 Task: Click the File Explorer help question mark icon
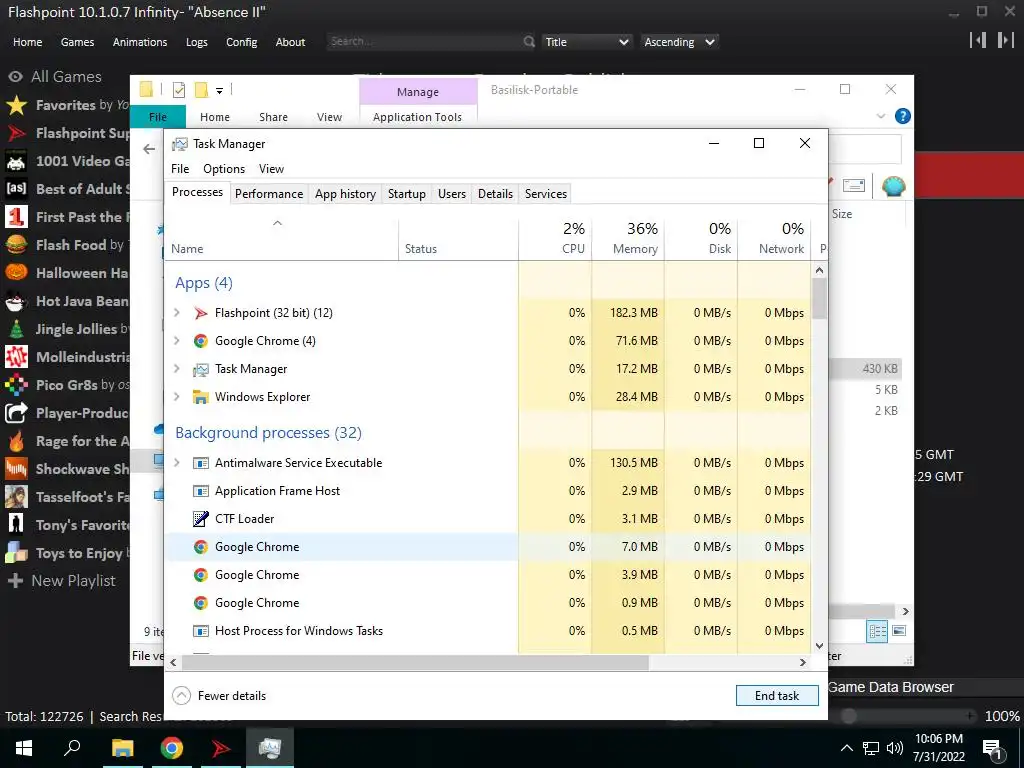[903, 116]
